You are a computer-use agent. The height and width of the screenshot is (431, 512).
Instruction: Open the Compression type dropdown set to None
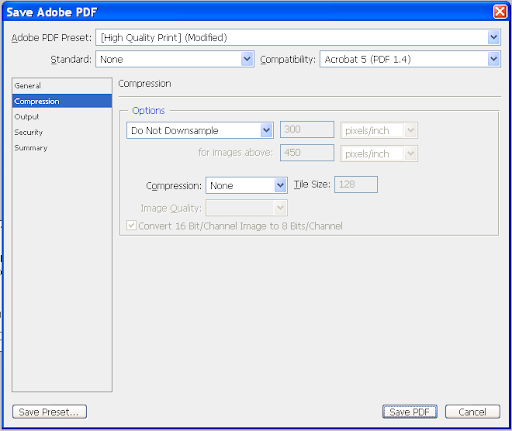[246, 185]
